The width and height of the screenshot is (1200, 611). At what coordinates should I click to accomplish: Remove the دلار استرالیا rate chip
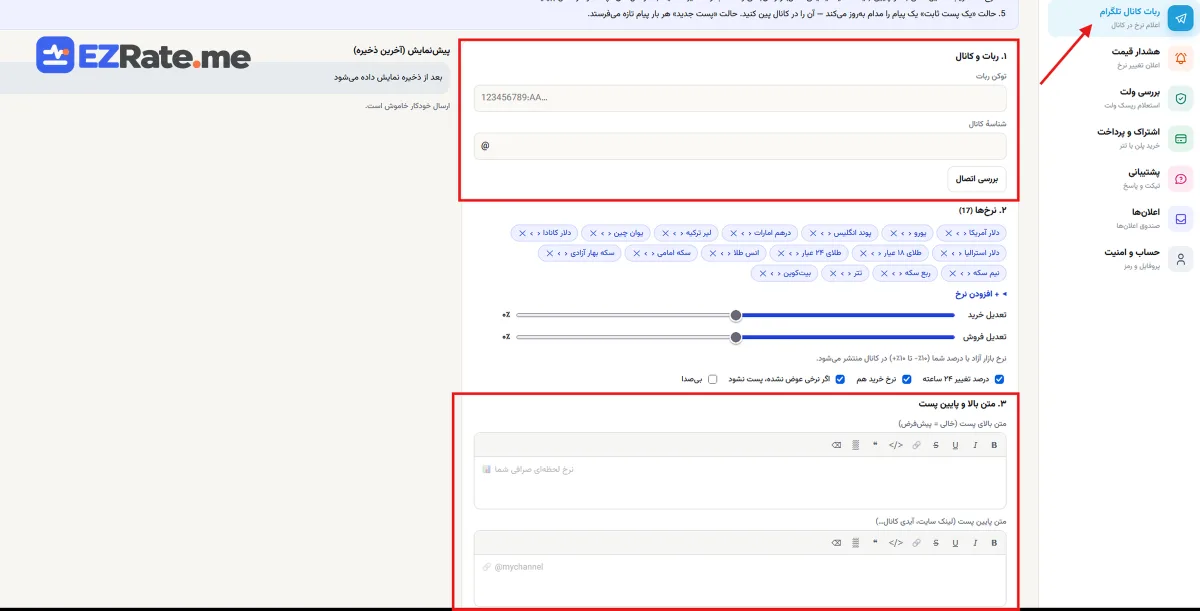click(x=943, y=253)
